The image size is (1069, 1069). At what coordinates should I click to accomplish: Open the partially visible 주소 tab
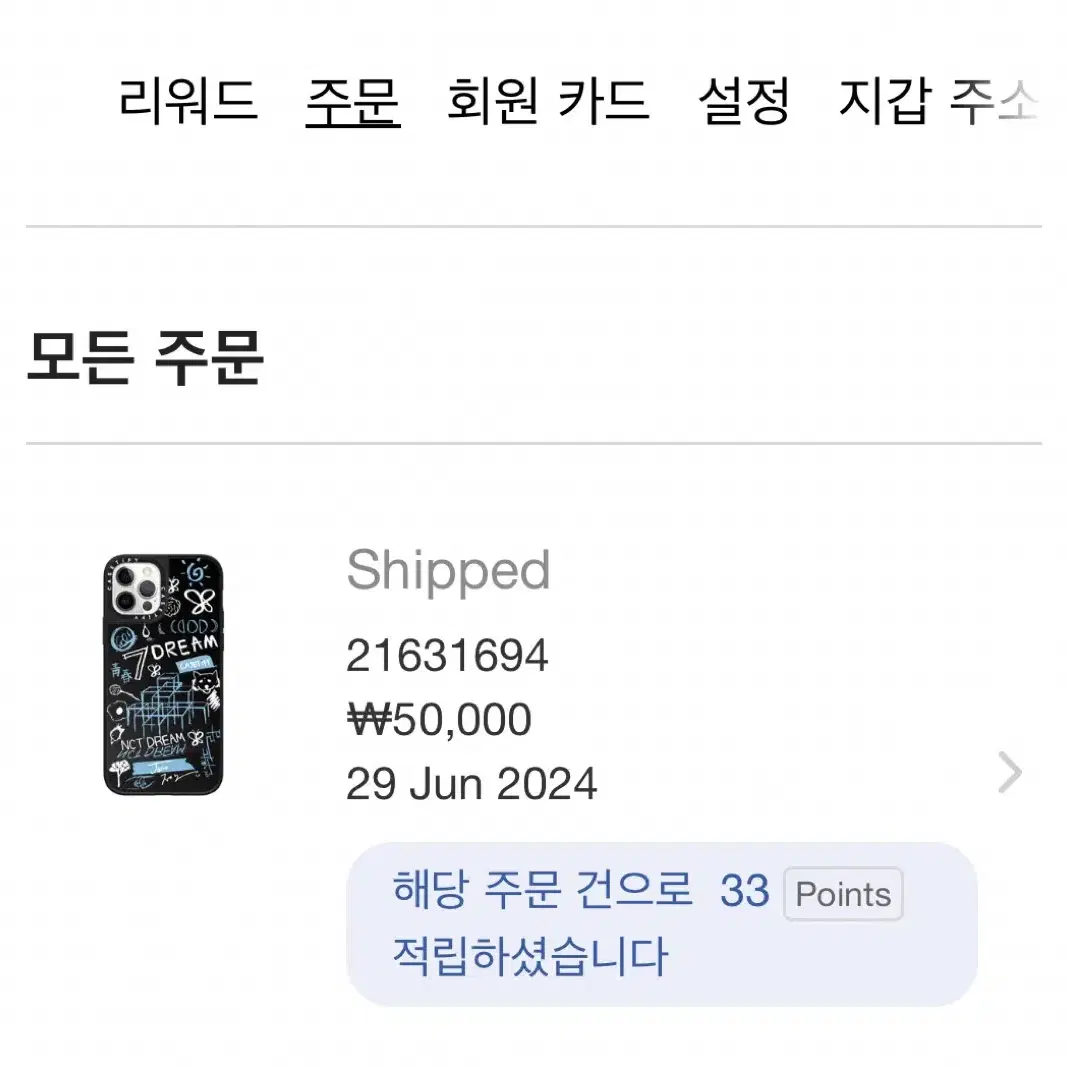(994, 101)
